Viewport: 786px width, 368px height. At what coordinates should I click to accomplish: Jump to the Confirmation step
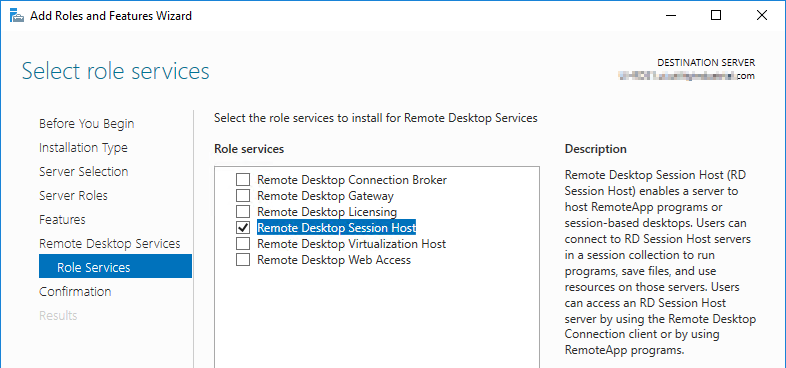(75, 292)
